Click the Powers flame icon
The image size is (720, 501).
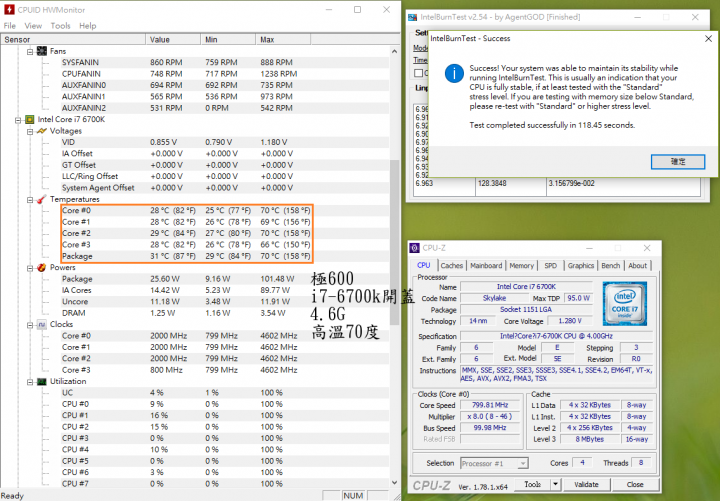click(42, 267)
